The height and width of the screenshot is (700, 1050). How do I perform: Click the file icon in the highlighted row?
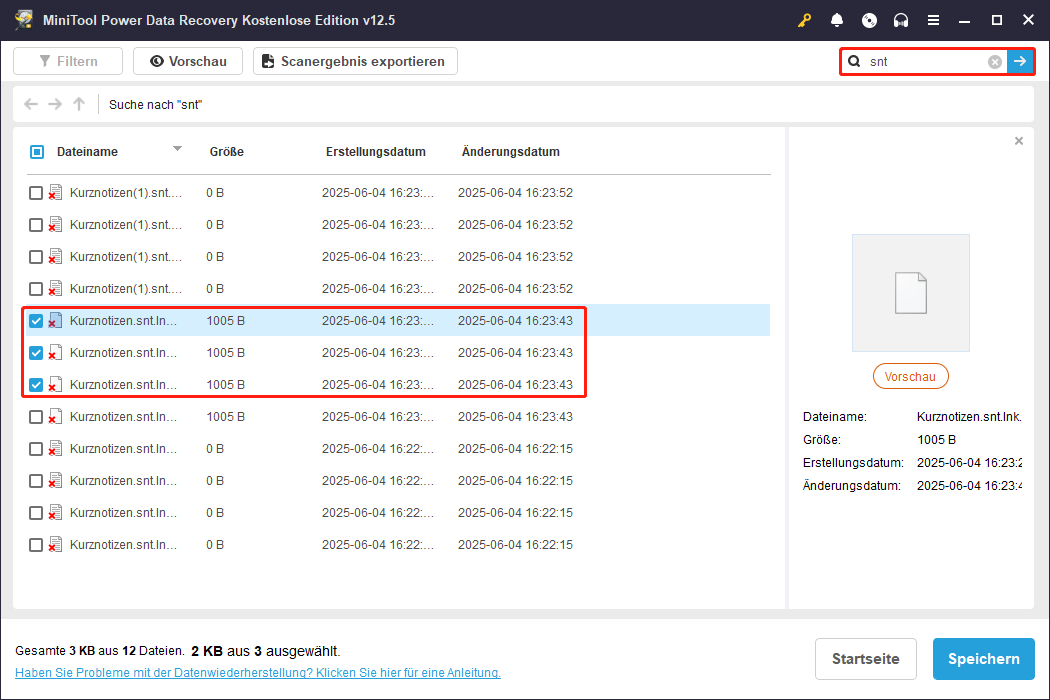(56, 321)
